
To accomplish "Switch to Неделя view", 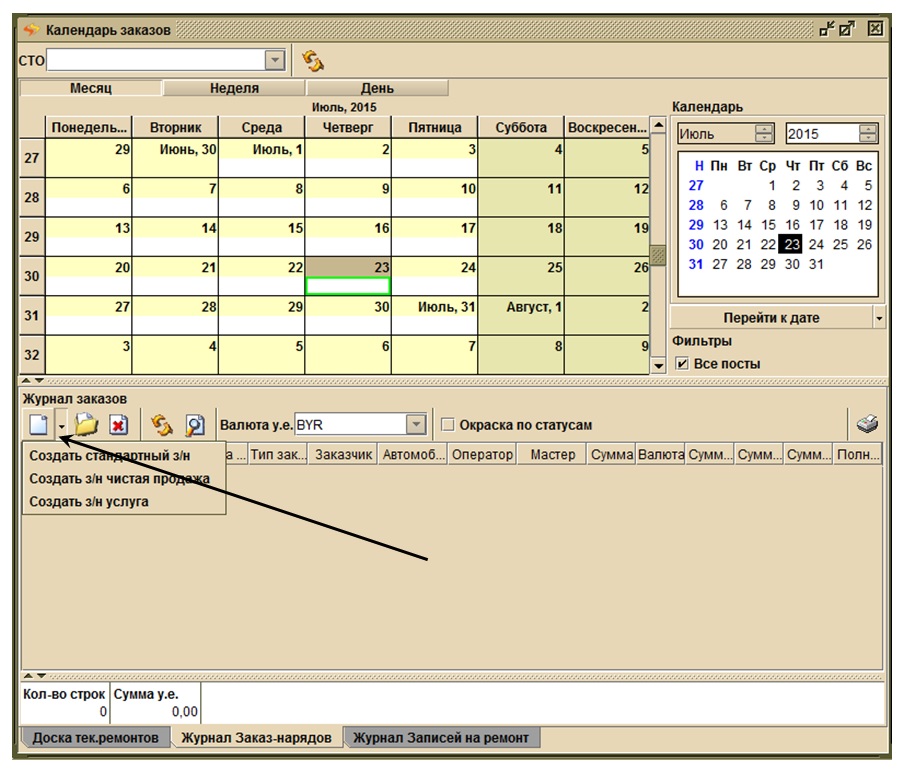I will click(234, 88).
